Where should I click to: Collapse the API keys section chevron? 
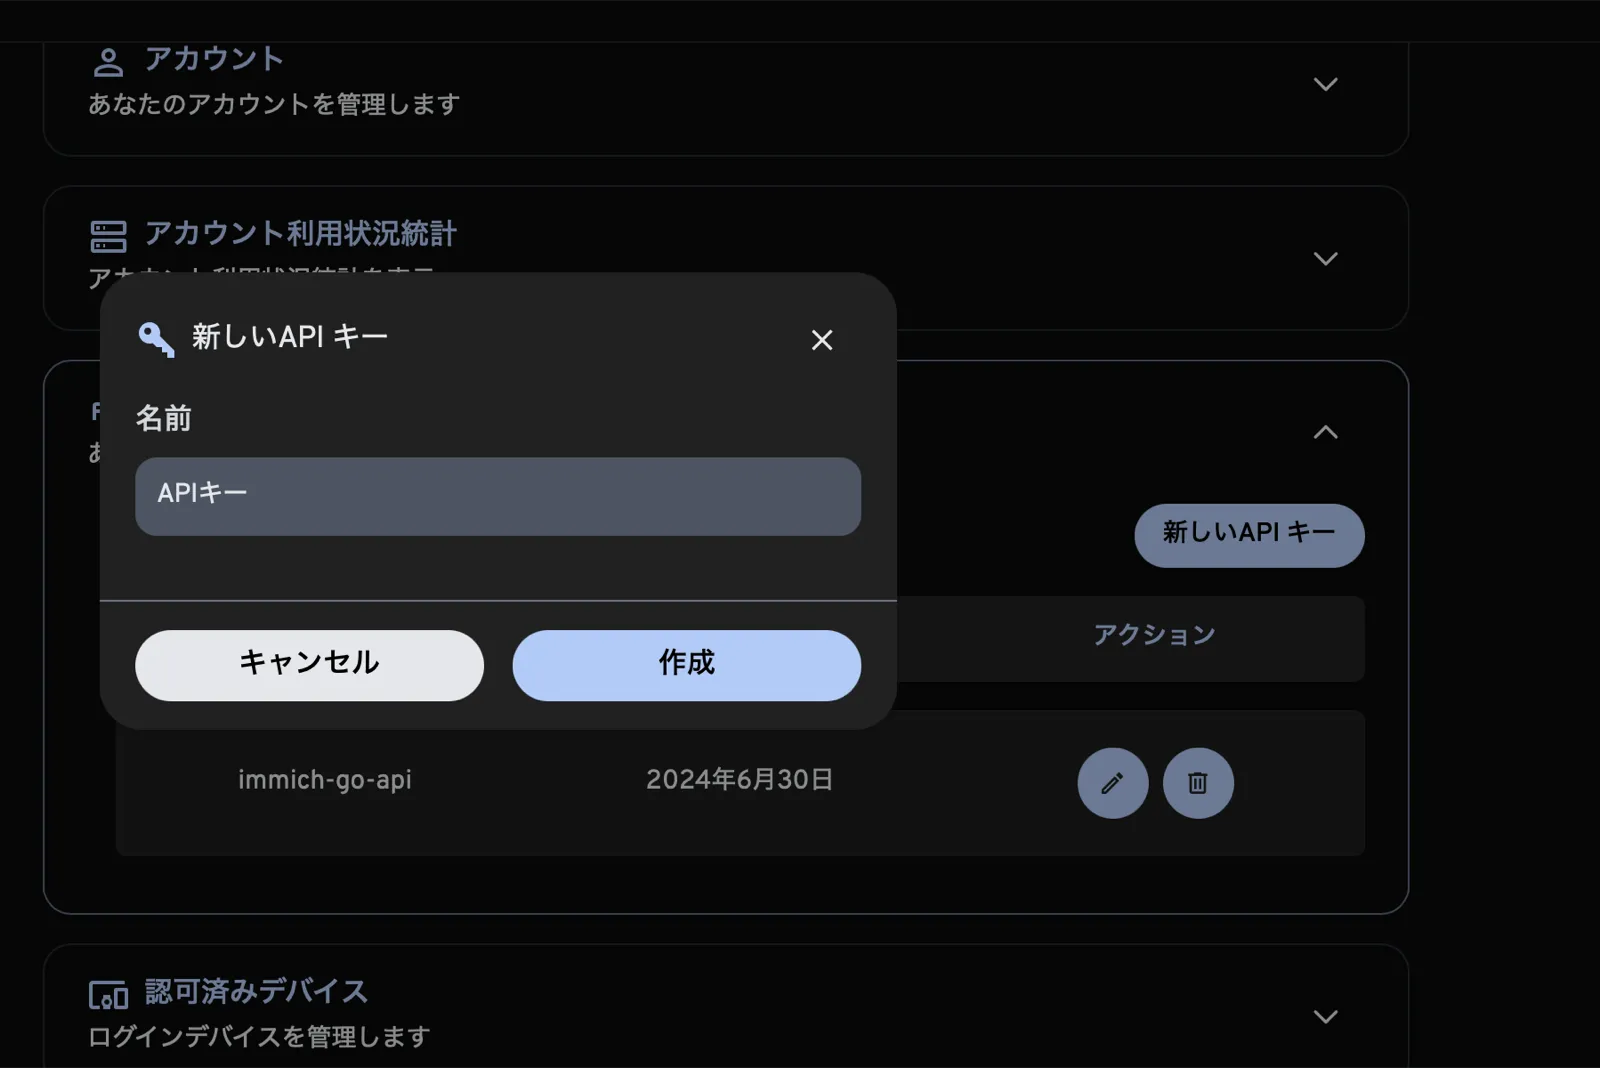click(1326, 432)
